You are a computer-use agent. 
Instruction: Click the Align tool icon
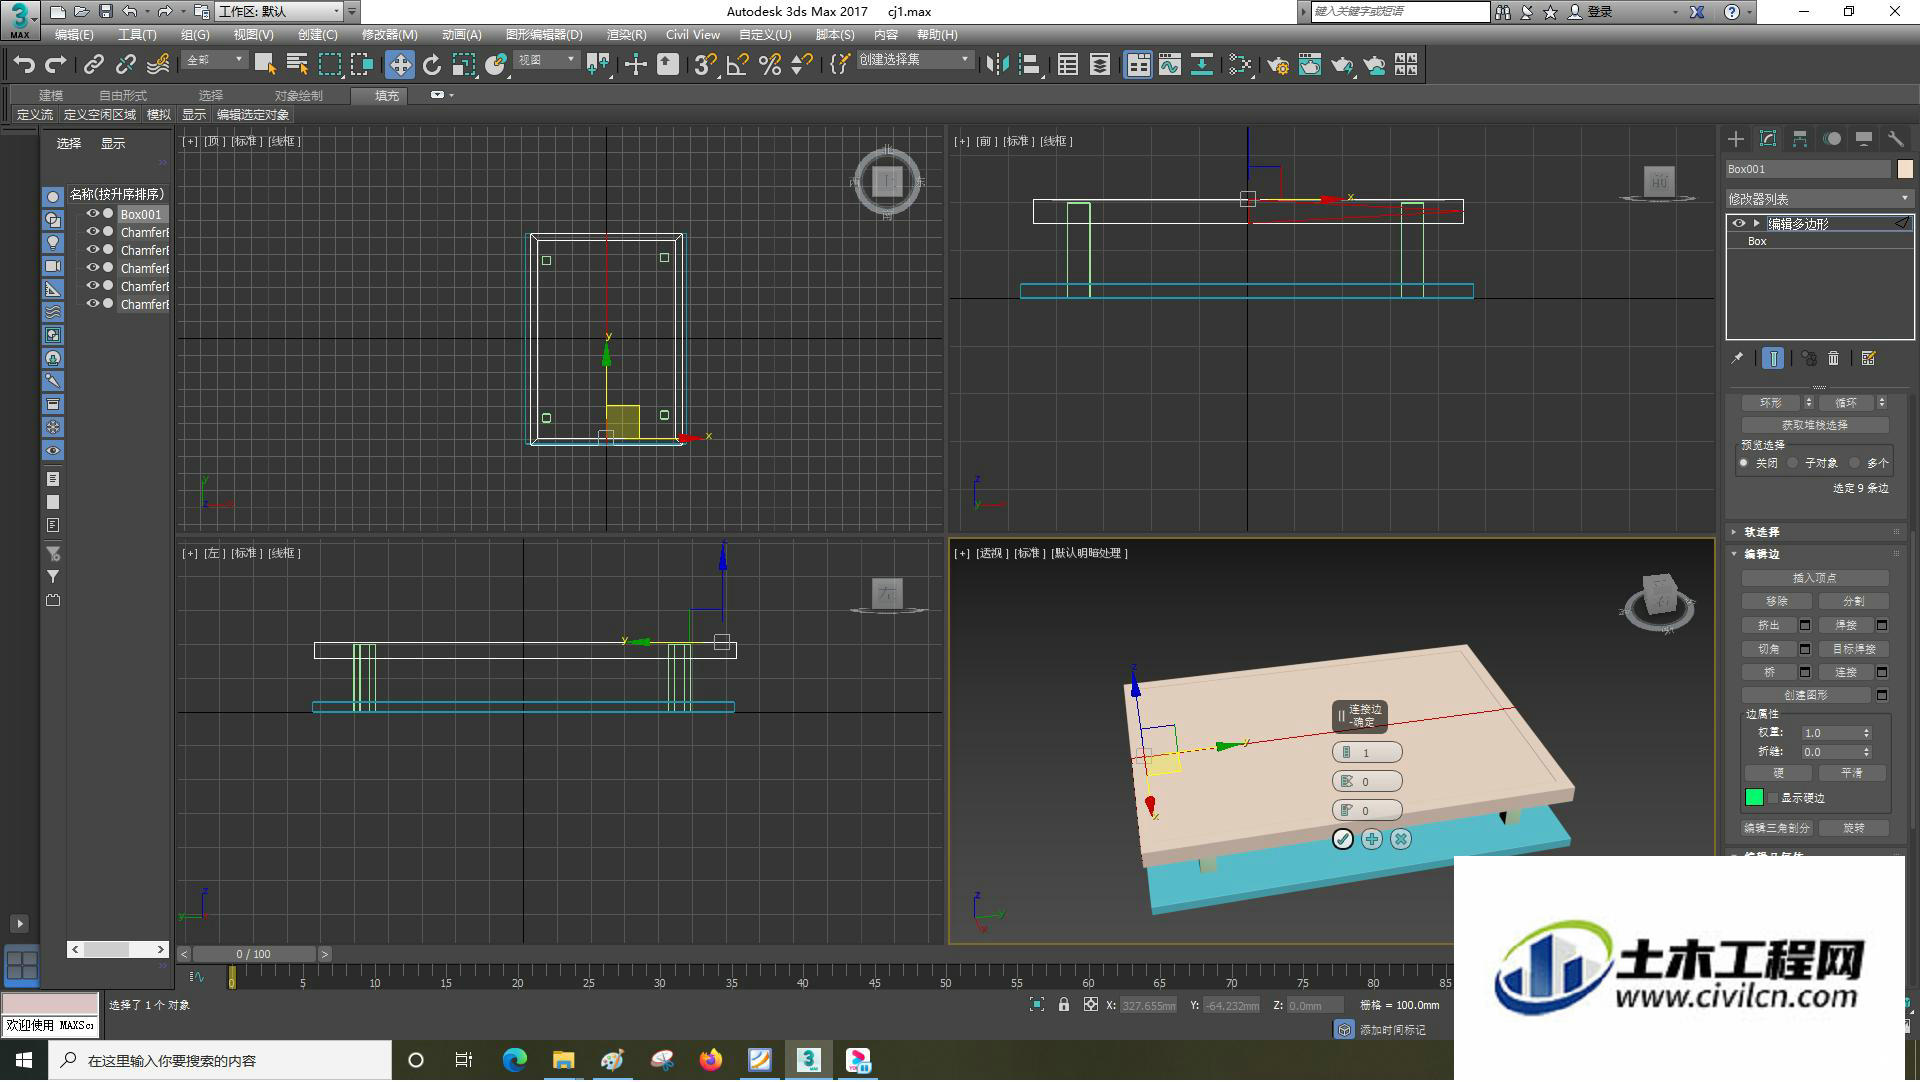click(1029, 65)
